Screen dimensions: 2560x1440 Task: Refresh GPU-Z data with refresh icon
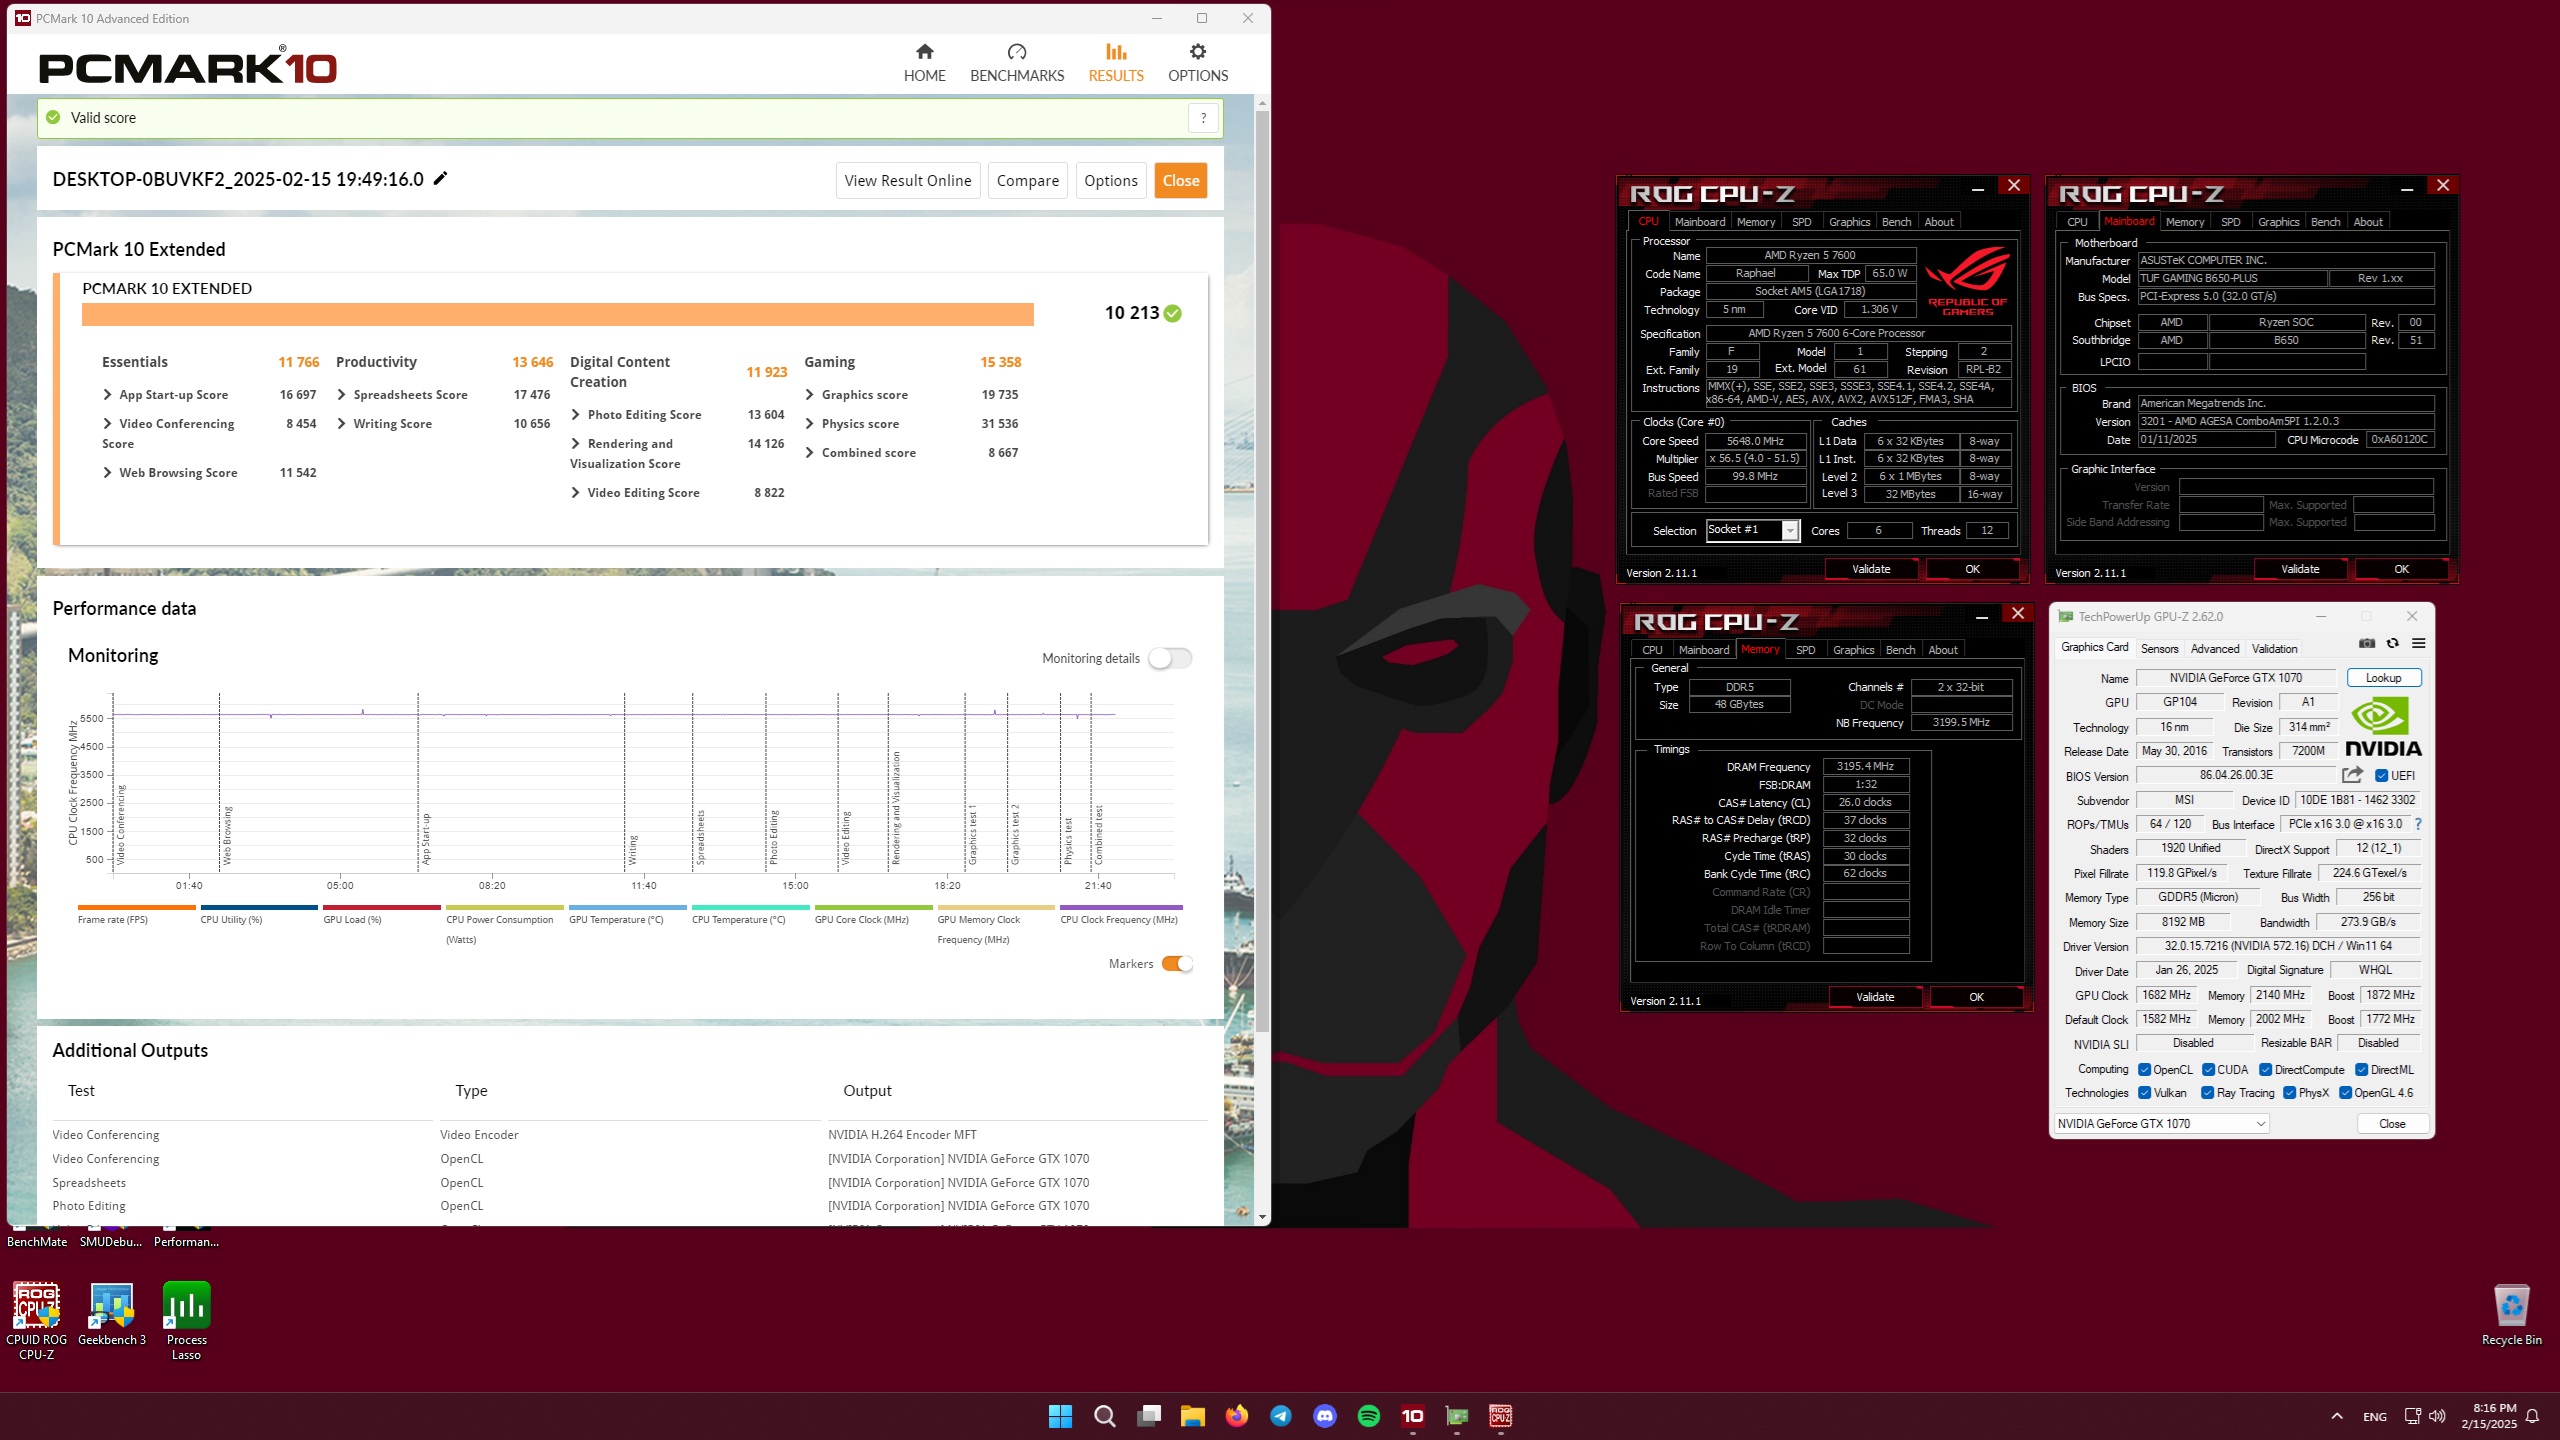pos(2392,644)
